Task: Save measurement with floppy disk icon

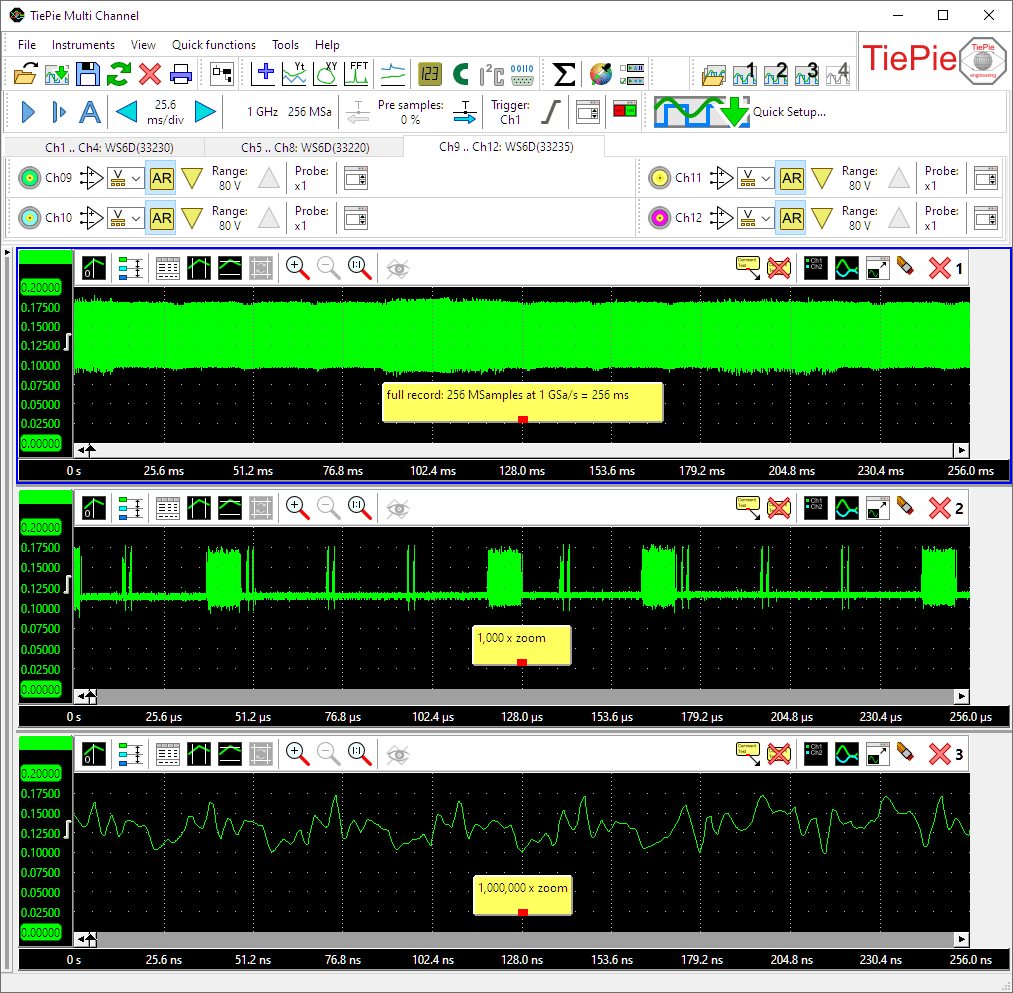Action: [x=88, y=74]
